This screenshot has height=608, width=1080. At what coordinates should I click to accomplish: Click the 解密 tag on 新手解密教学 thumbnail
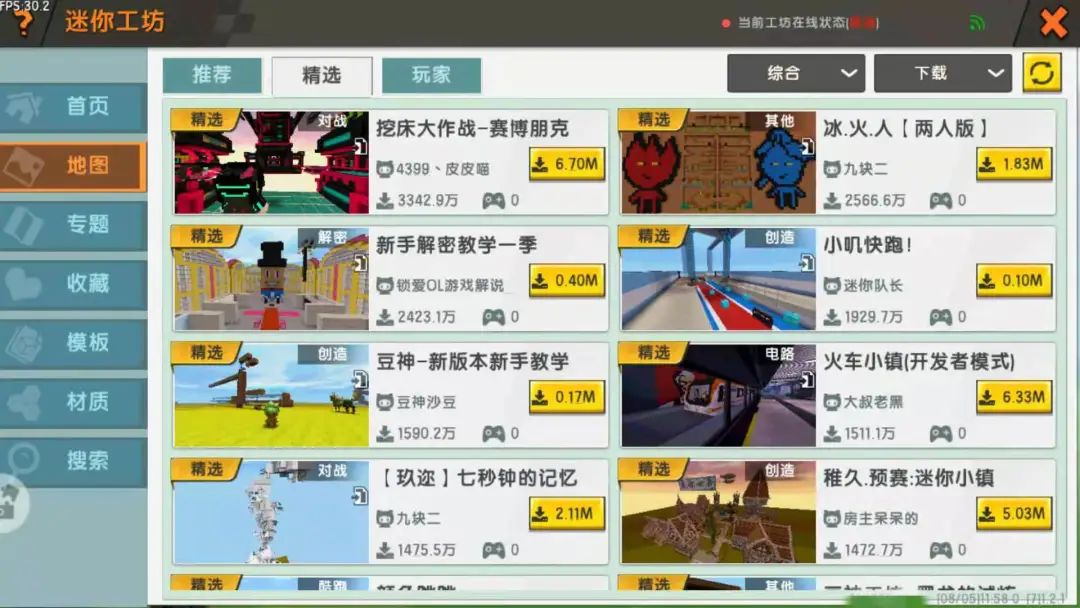click(x=333, y=238)
